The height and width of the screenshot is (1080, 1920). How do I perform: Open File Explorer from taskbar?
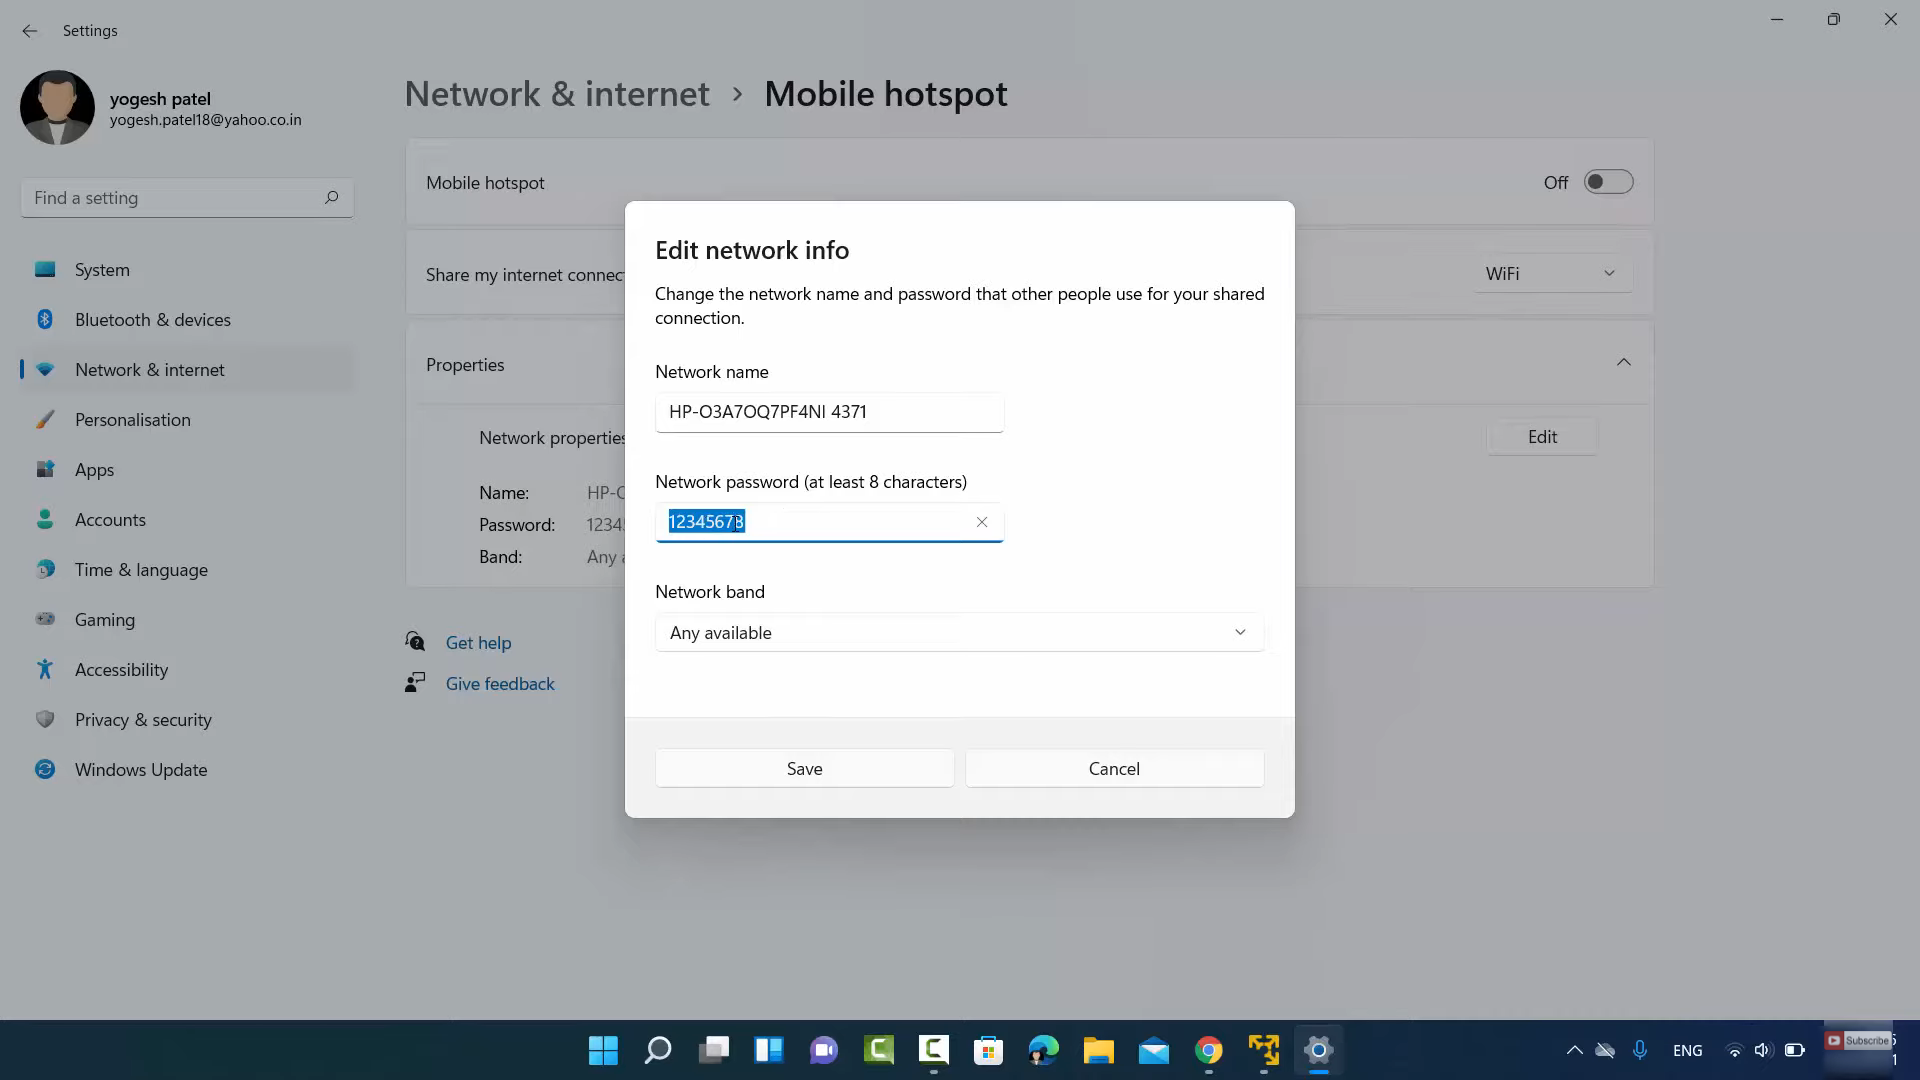click(x=1098, y=1050)
